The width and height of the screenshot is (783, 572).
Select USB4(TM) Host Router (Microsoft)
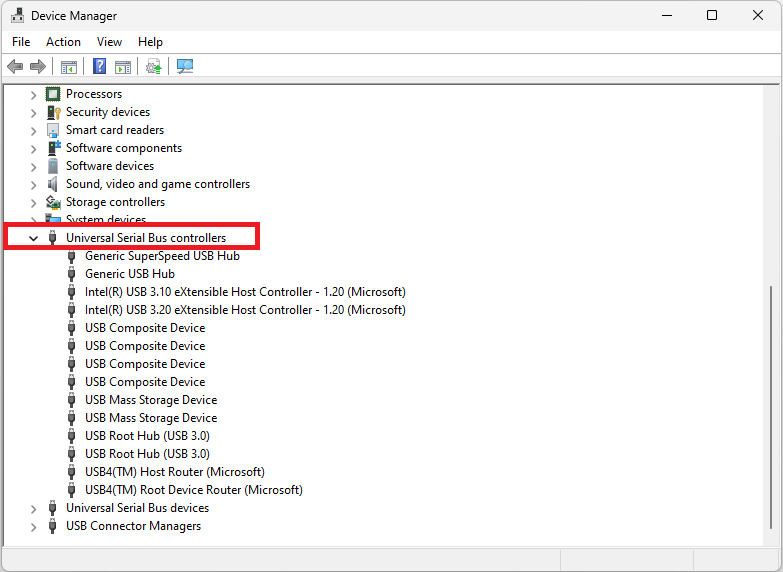click(x=175, y=472)
